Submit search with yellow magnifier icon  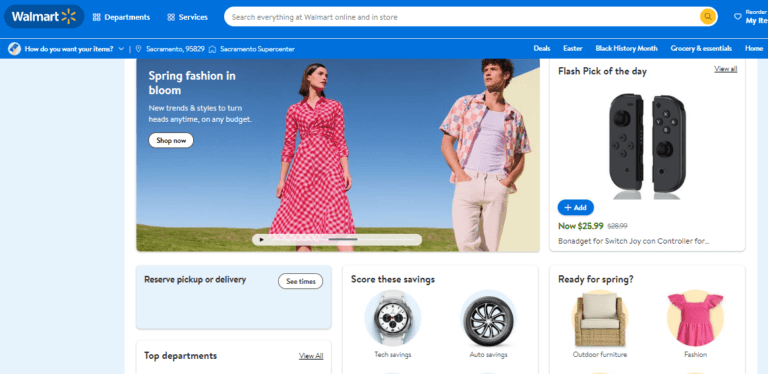[708, 17]
